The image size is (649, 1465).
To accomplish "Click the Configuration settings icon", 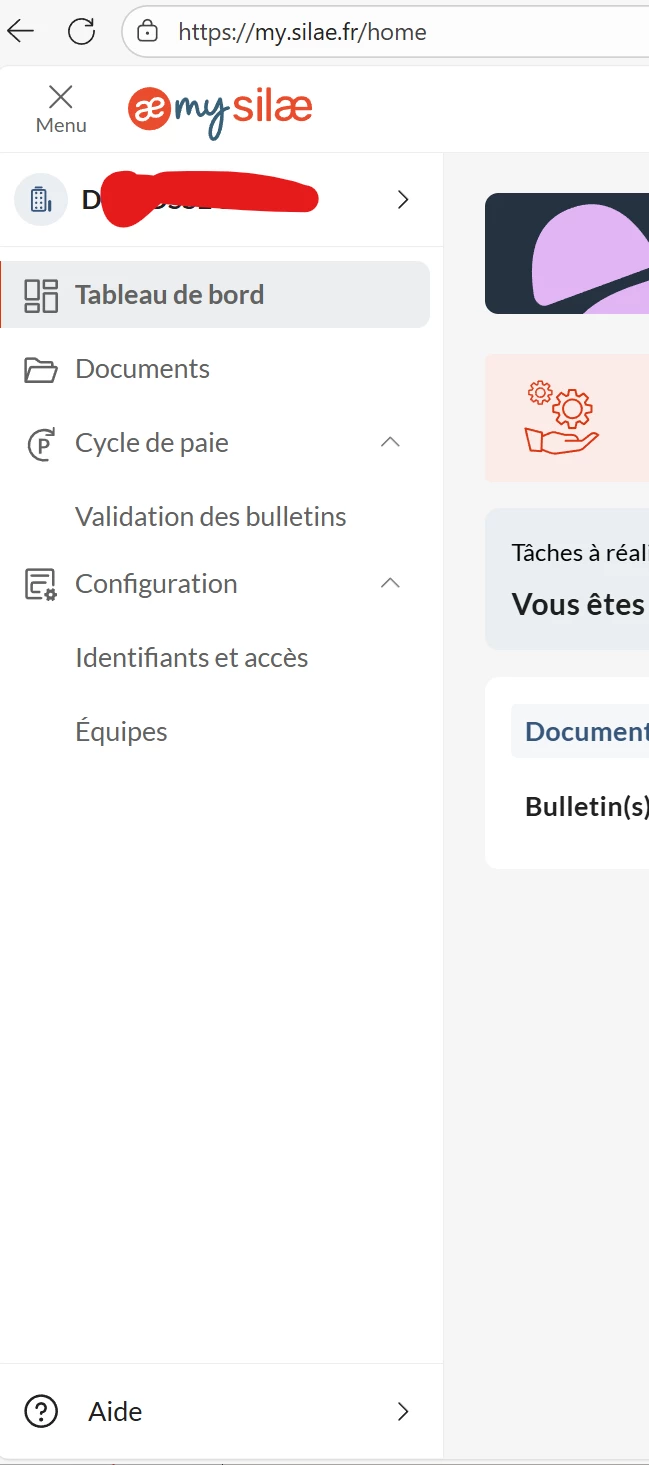I will (x=41, y=584).
